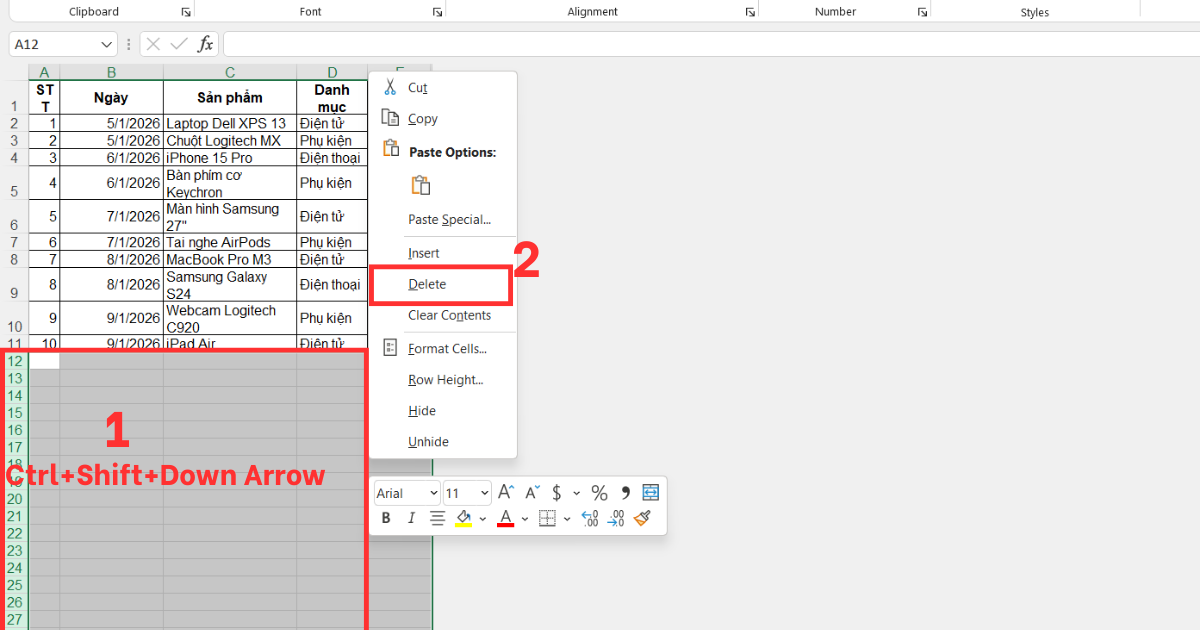Toggle Bold in the mini toolbar

pyautogui.click(x=386, y=518)
